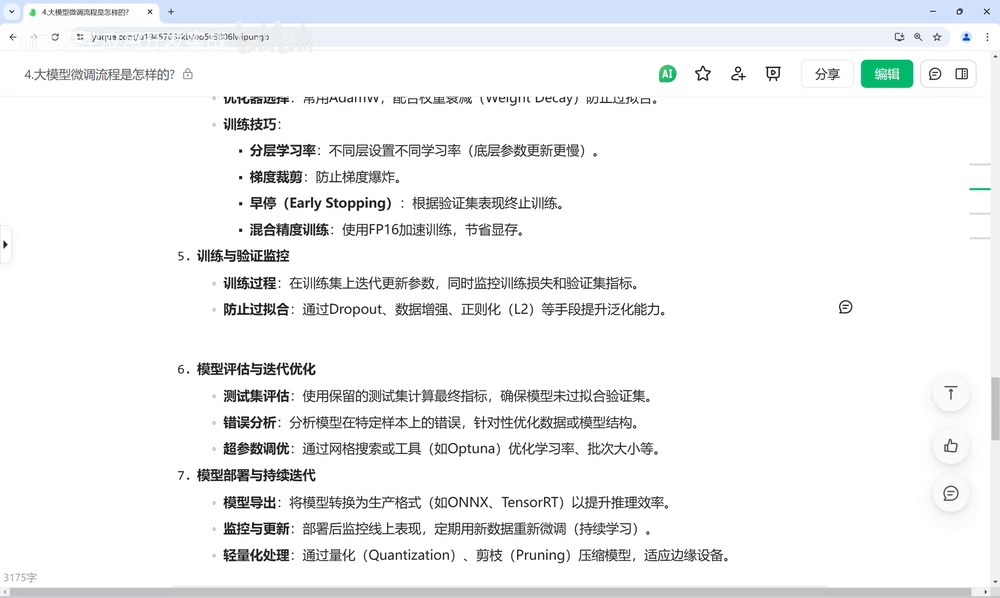This screenshot has height=598, width=1000.
Task: Click the bold text 梯度裁剪
Action: [x=276, y=177]
